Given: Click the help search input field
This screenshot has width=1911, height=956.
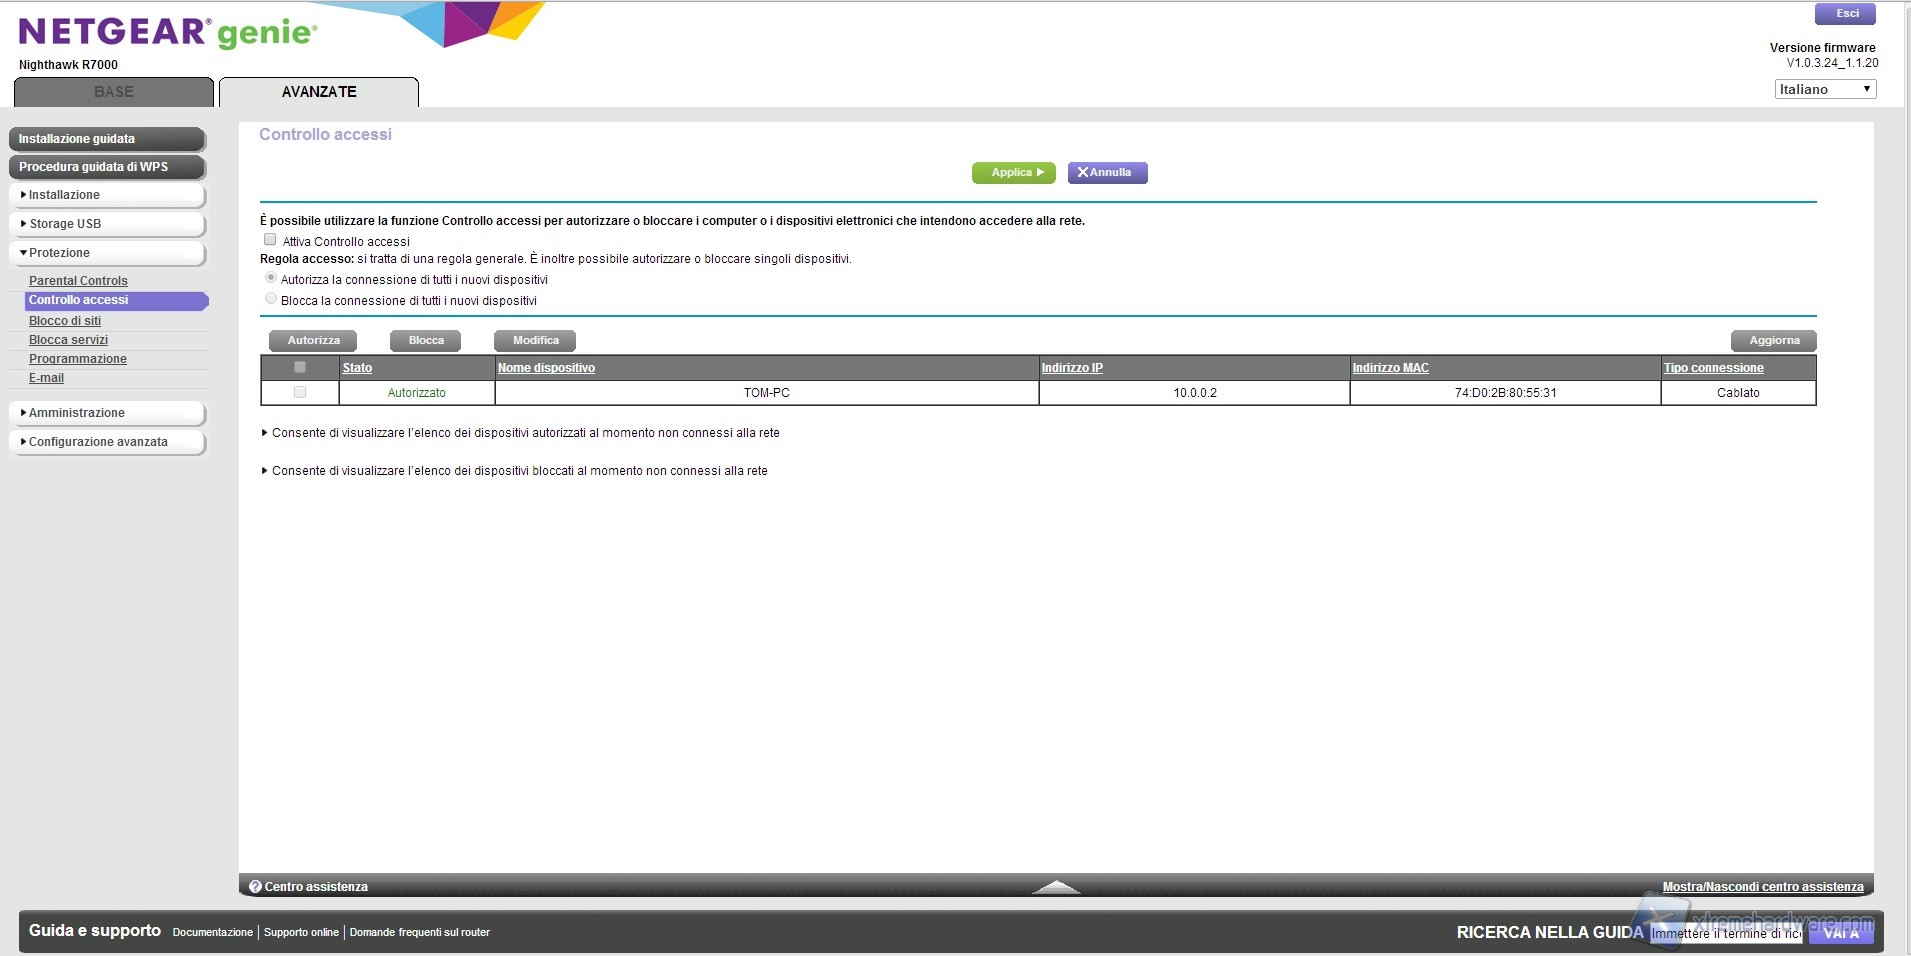Looking at the screenshot, I should [1725, 933].
